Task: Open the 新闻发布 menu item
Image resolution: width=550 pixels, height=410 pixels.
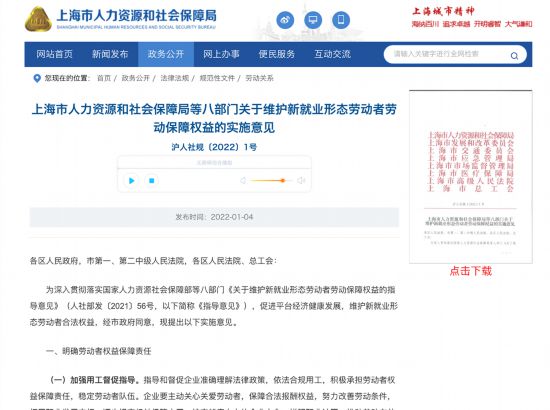Action: pyautogui.click(x=110, y=54)
